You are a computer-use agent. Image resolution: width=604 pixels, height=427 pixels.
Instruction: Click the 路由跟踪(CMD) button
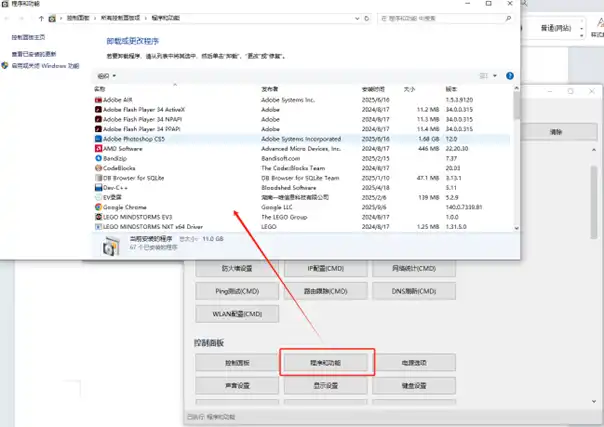(325, 291)
